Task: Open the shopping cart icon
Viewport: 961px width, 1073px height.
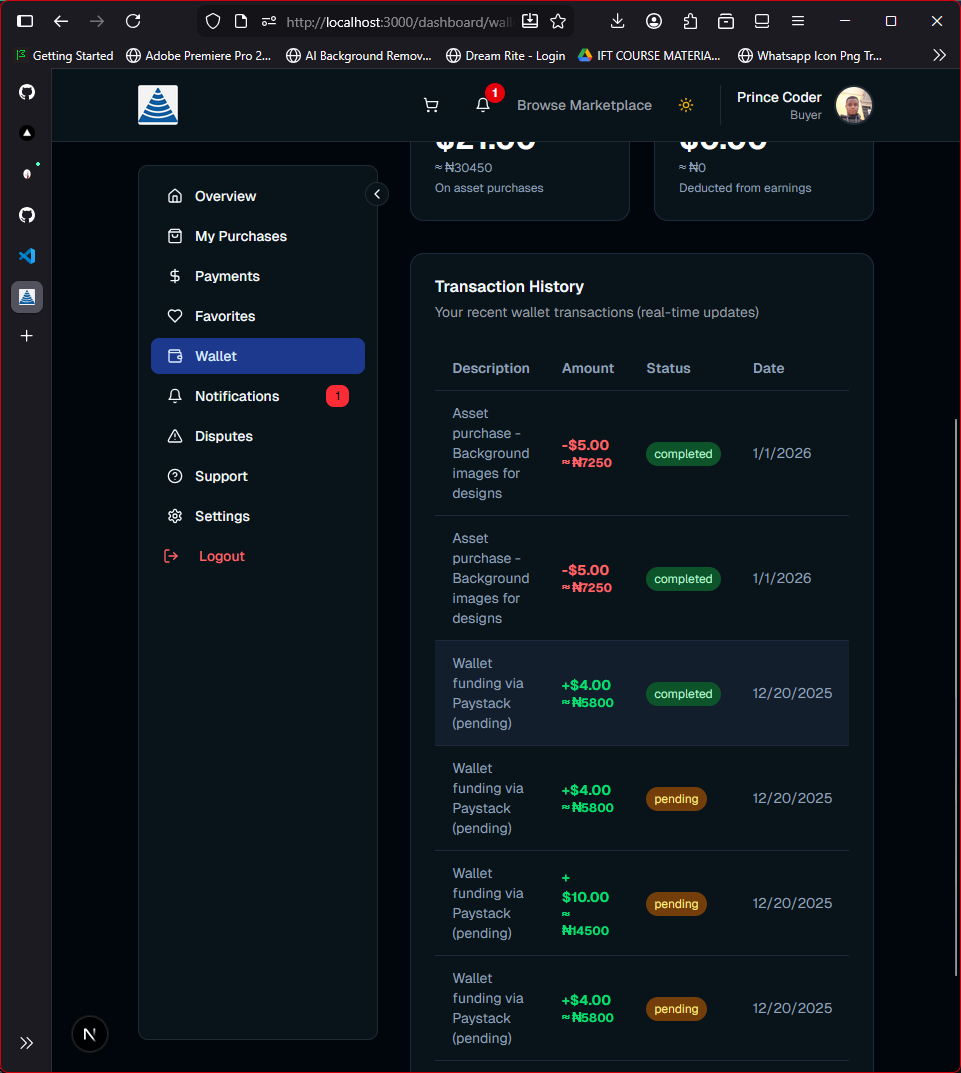Action: click(431, 105)
